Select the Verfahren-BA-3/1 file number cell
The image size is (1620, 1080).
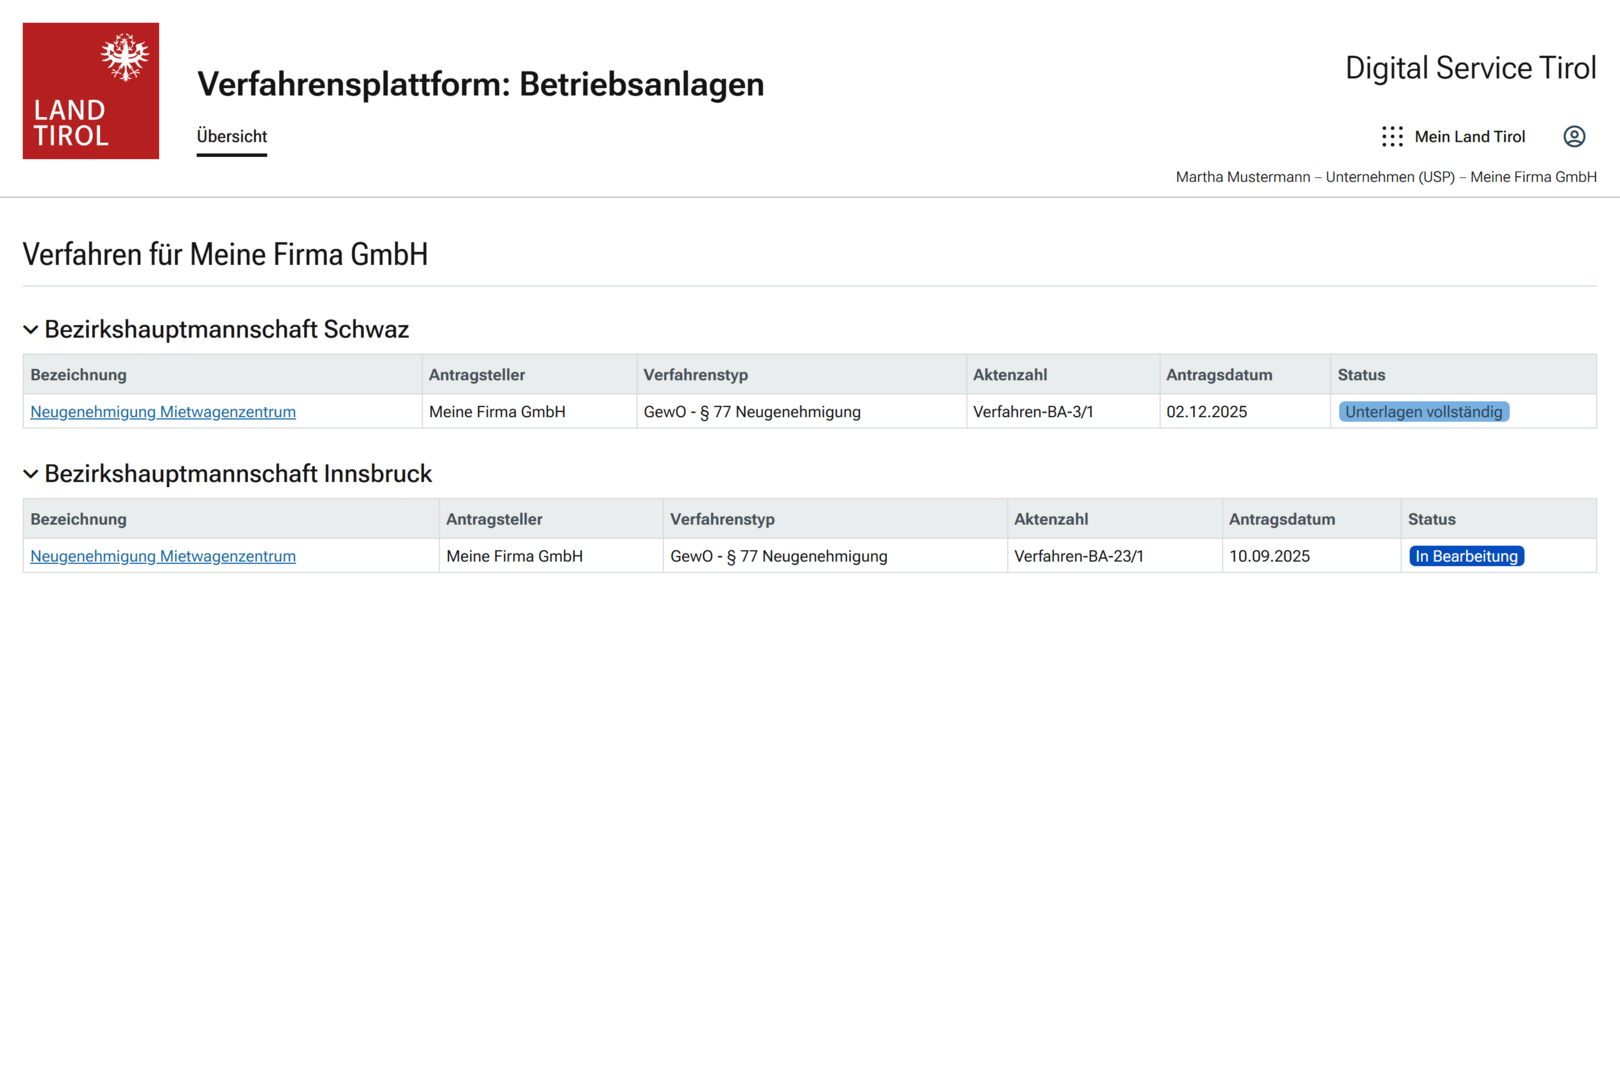[x=1033, y=412]
